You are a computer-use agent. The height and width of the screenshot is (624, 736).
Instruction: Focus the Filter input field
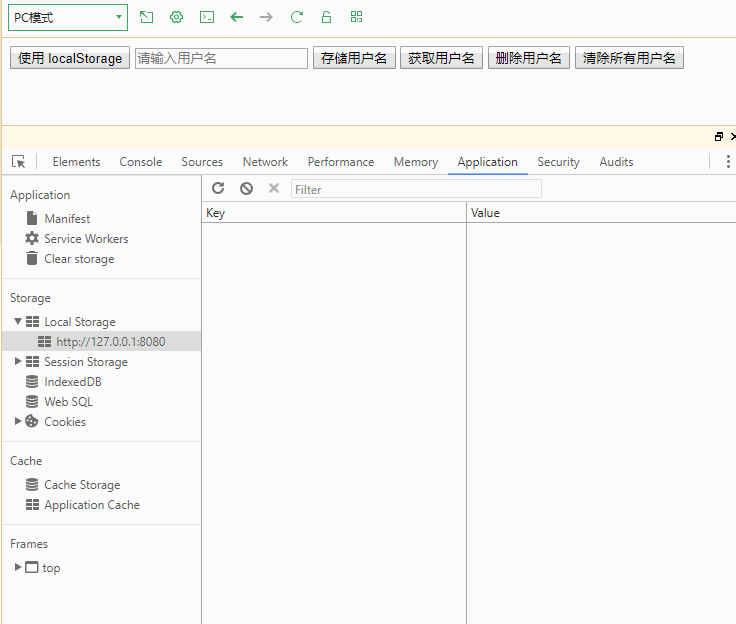pos(416,189)
